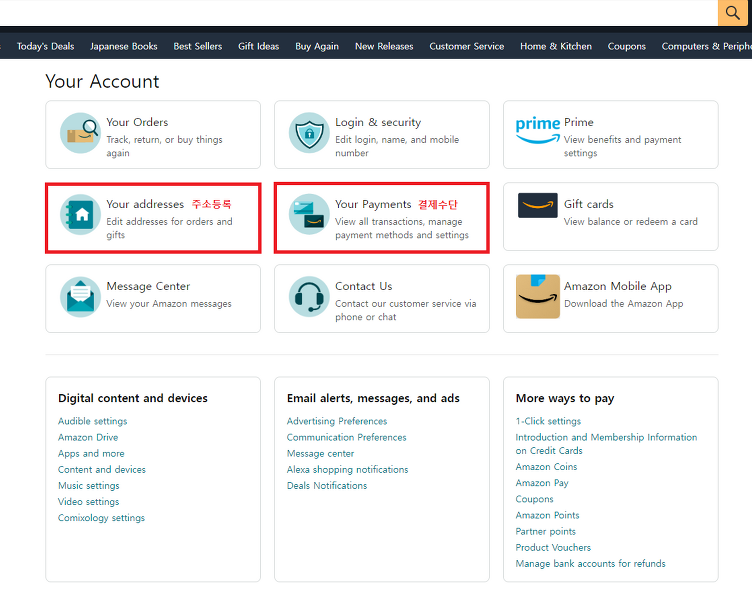Viewport: 752px width, 600px height.
Task: Open Customer Service navigation item
Action: point(467,47)
